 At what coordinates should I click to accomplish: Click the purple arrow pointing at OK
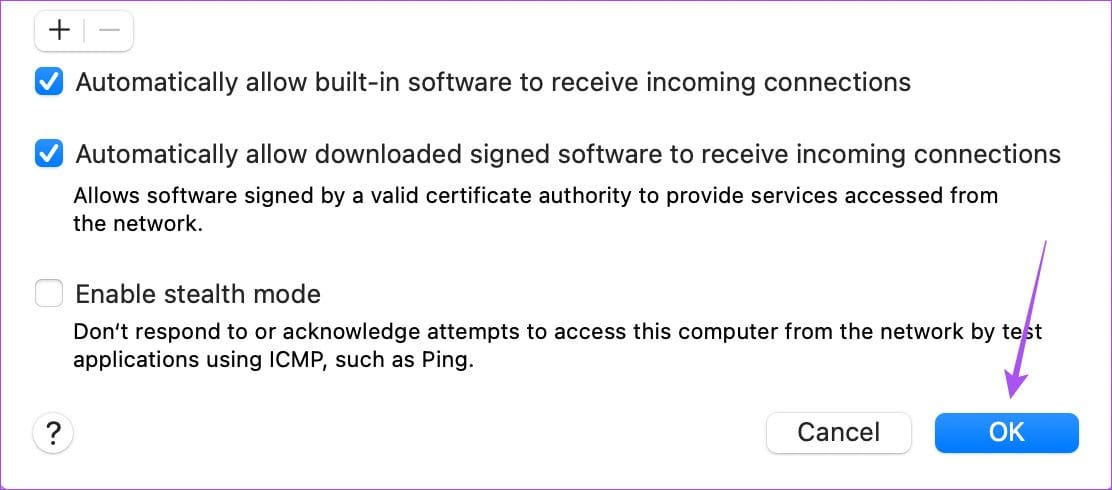tap(1026, 321)
